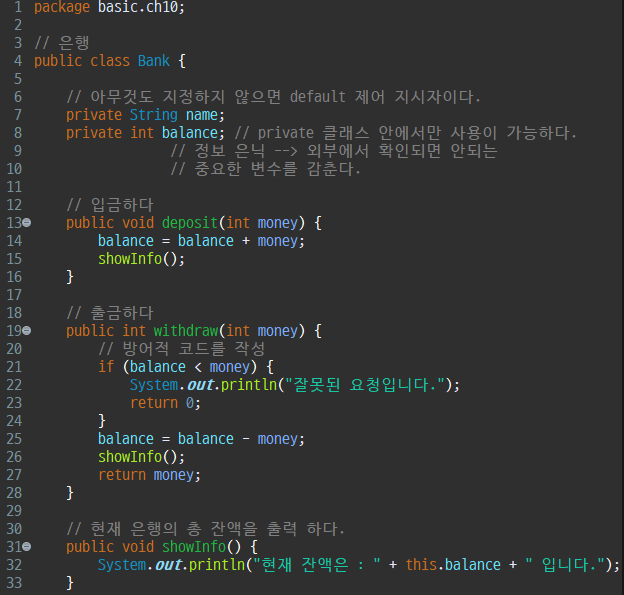This screenshot has height=595, width=624.
Task: Click the " 입니다." string on line 32
Action: pos(565,565)
